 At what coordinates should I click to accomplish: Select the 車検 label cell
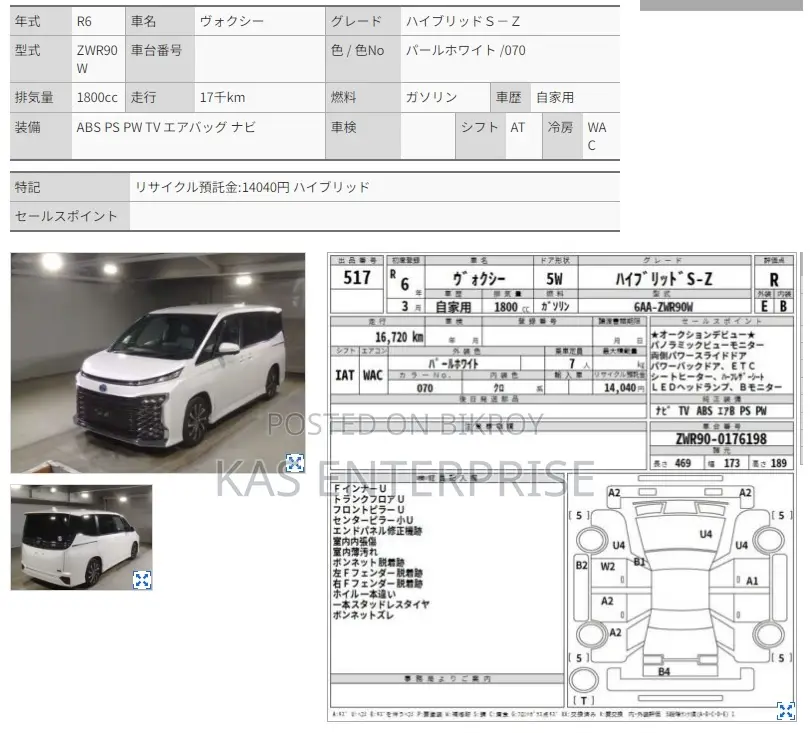pyautogui.click(x=363, y=136)
